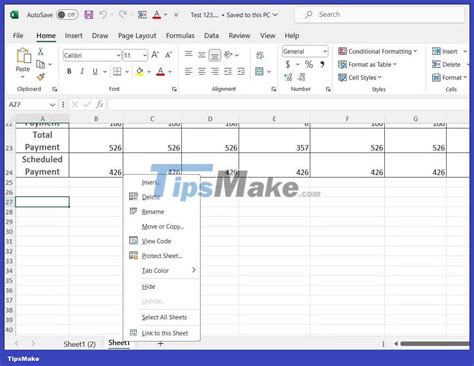Screen dimensions: 474x366
Task: Click the Decrease Decimal icon
Action: (x=302, y=77)
